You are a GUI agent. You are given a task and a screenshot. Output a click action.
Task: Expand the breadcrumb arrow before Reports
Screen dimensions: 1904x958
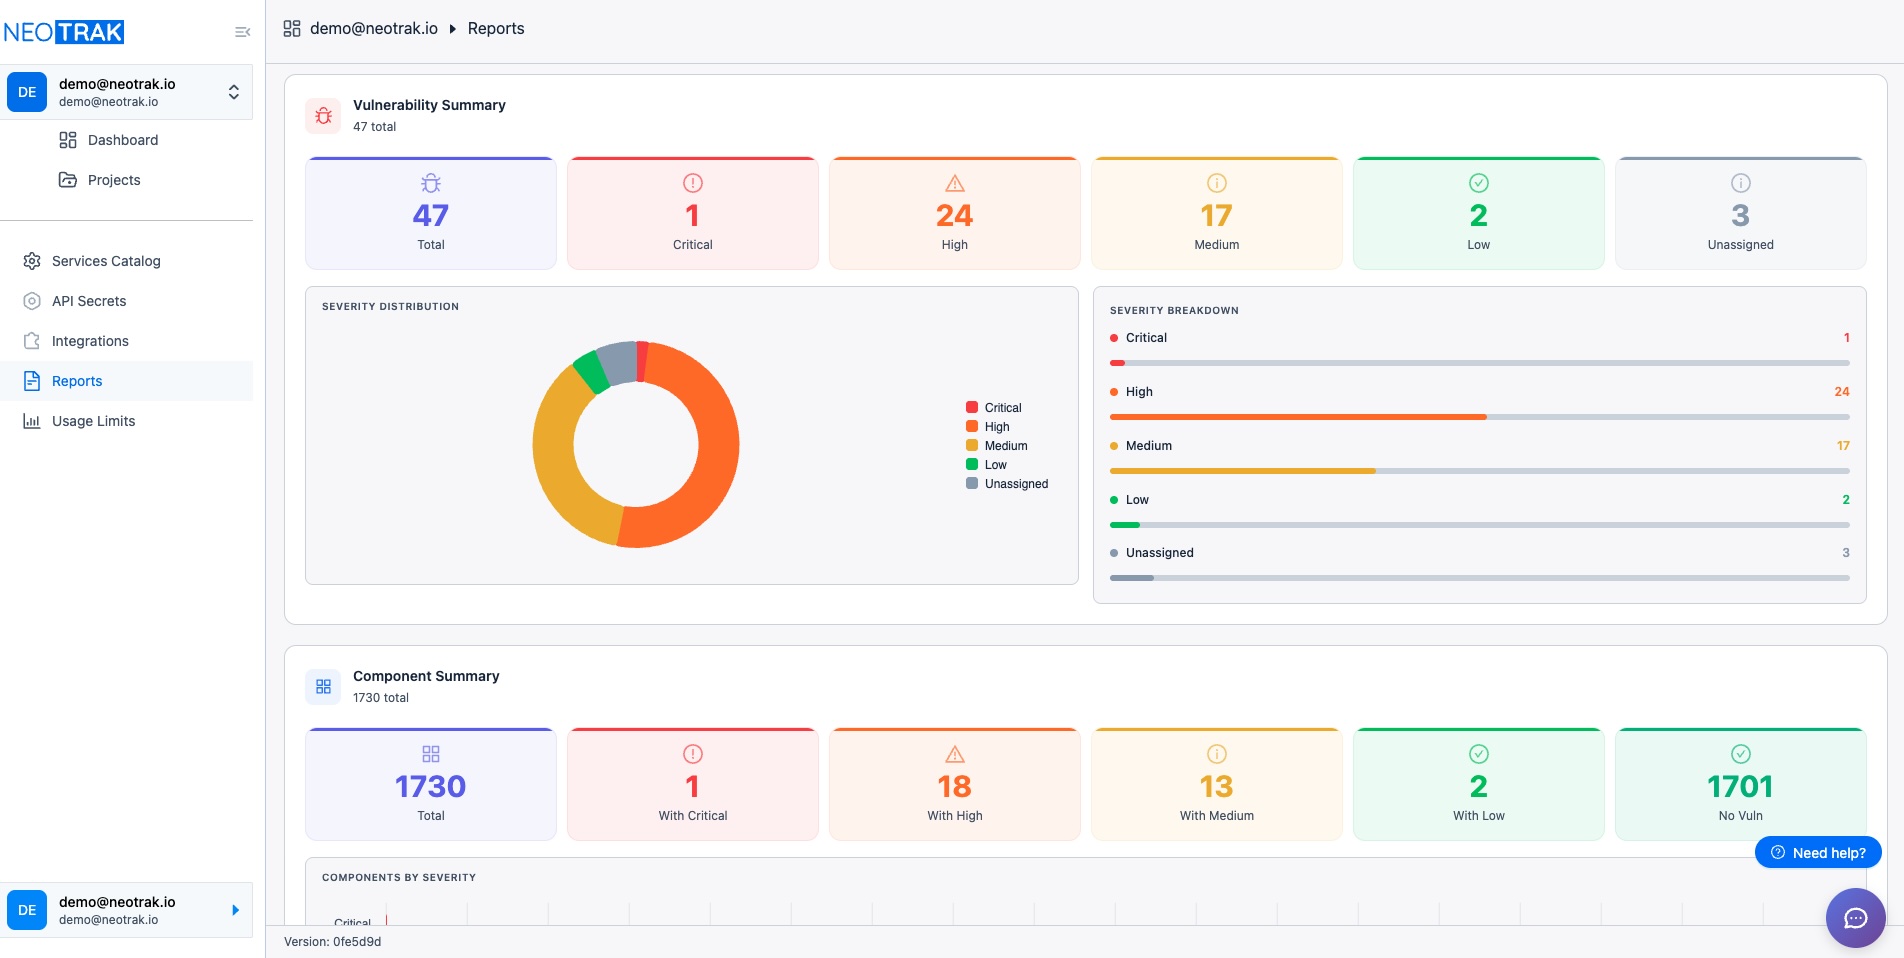coord(453,29)
